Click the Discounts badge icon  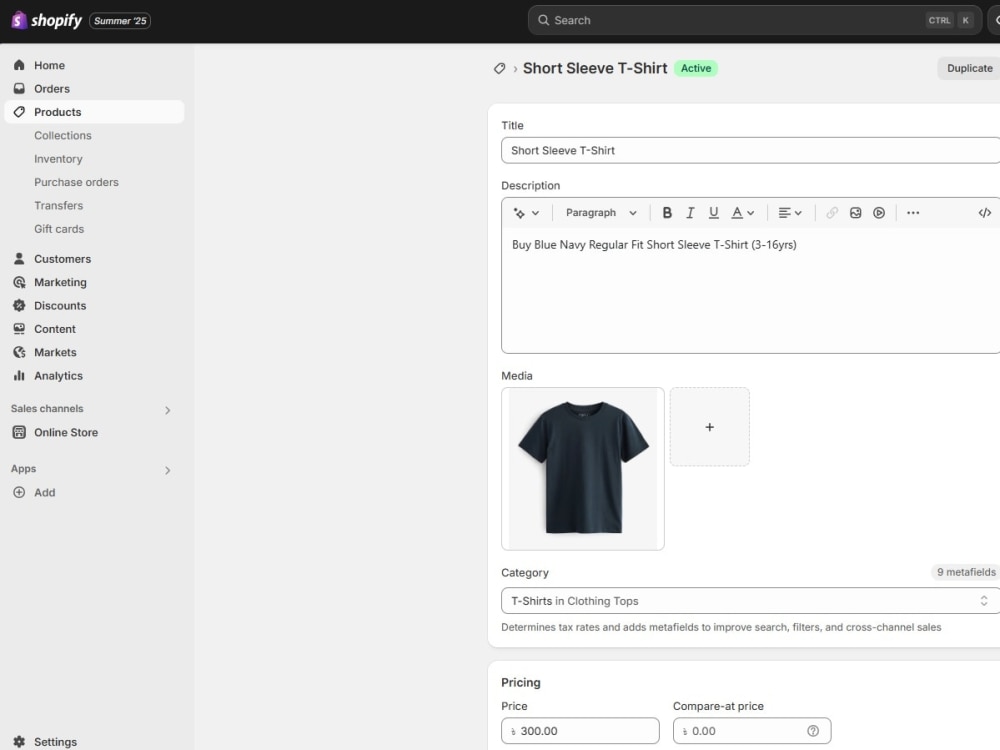(19, 305)
